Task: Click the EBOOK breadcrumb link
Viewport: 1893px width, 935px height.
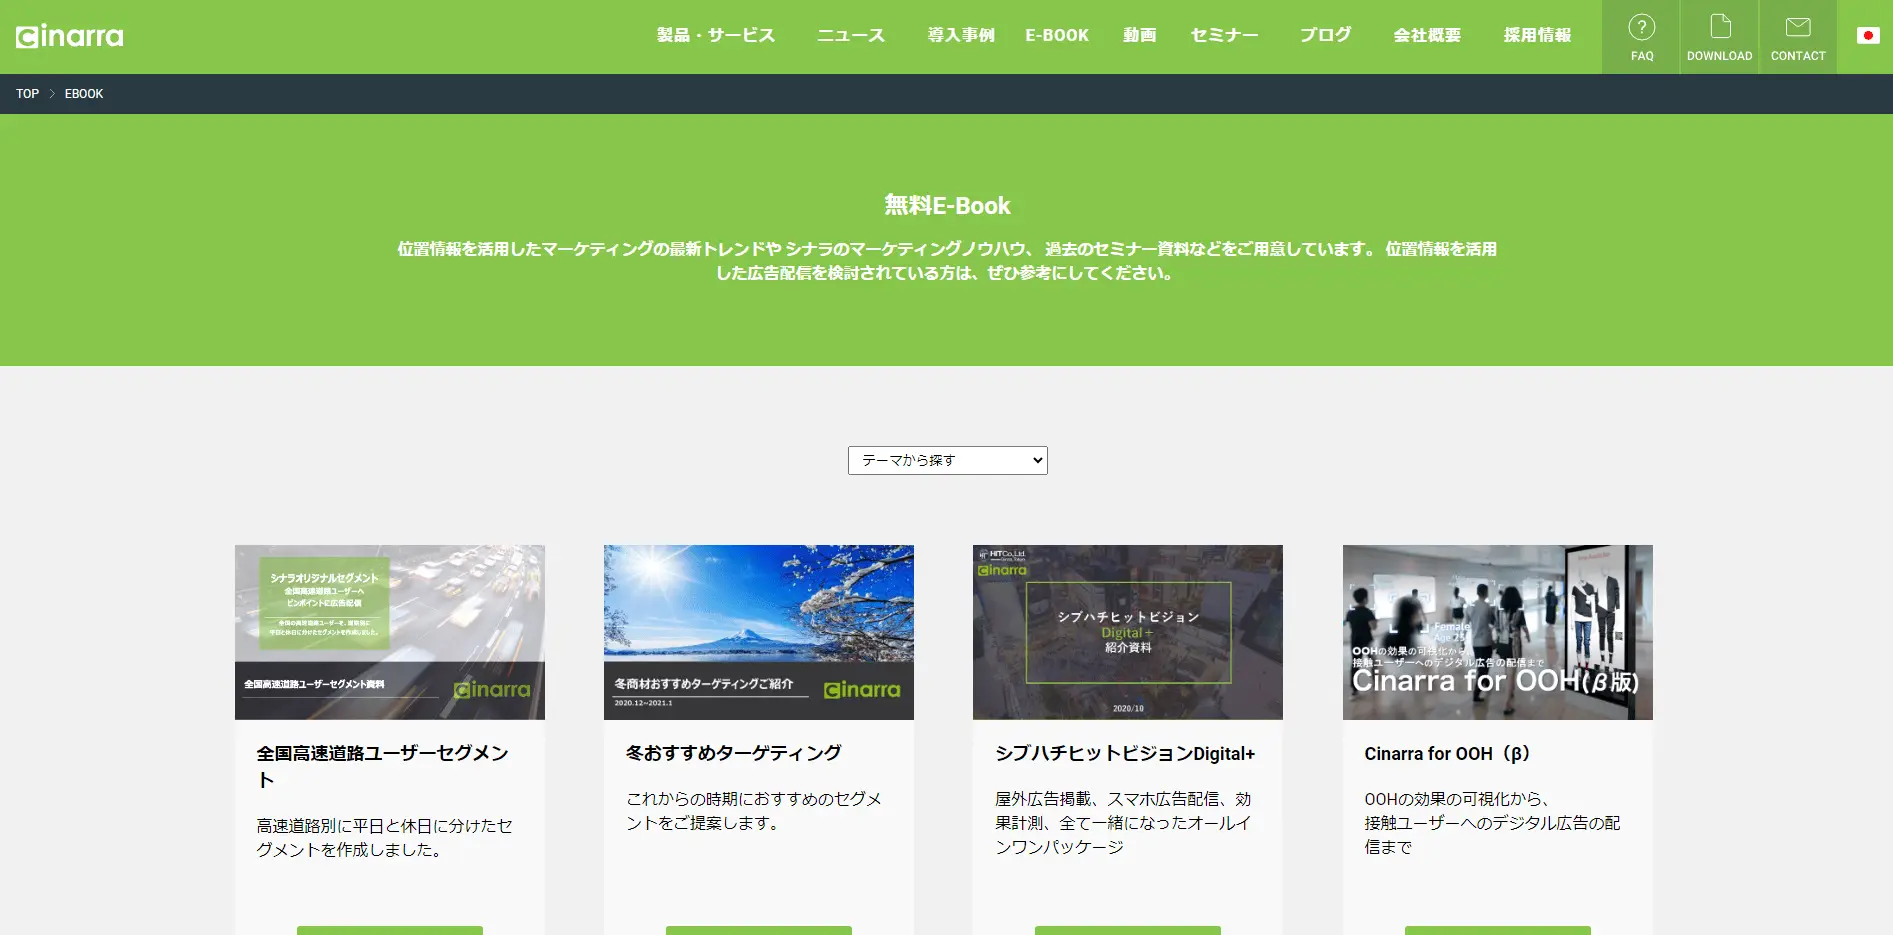Action: point(84,94)
